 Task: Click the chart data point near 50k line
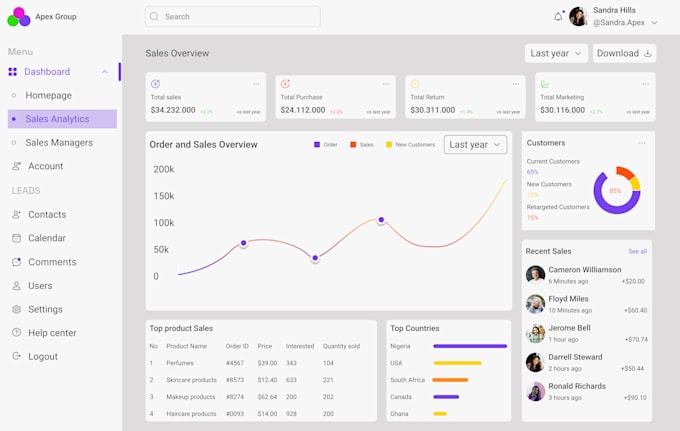(x=244, y=243)
